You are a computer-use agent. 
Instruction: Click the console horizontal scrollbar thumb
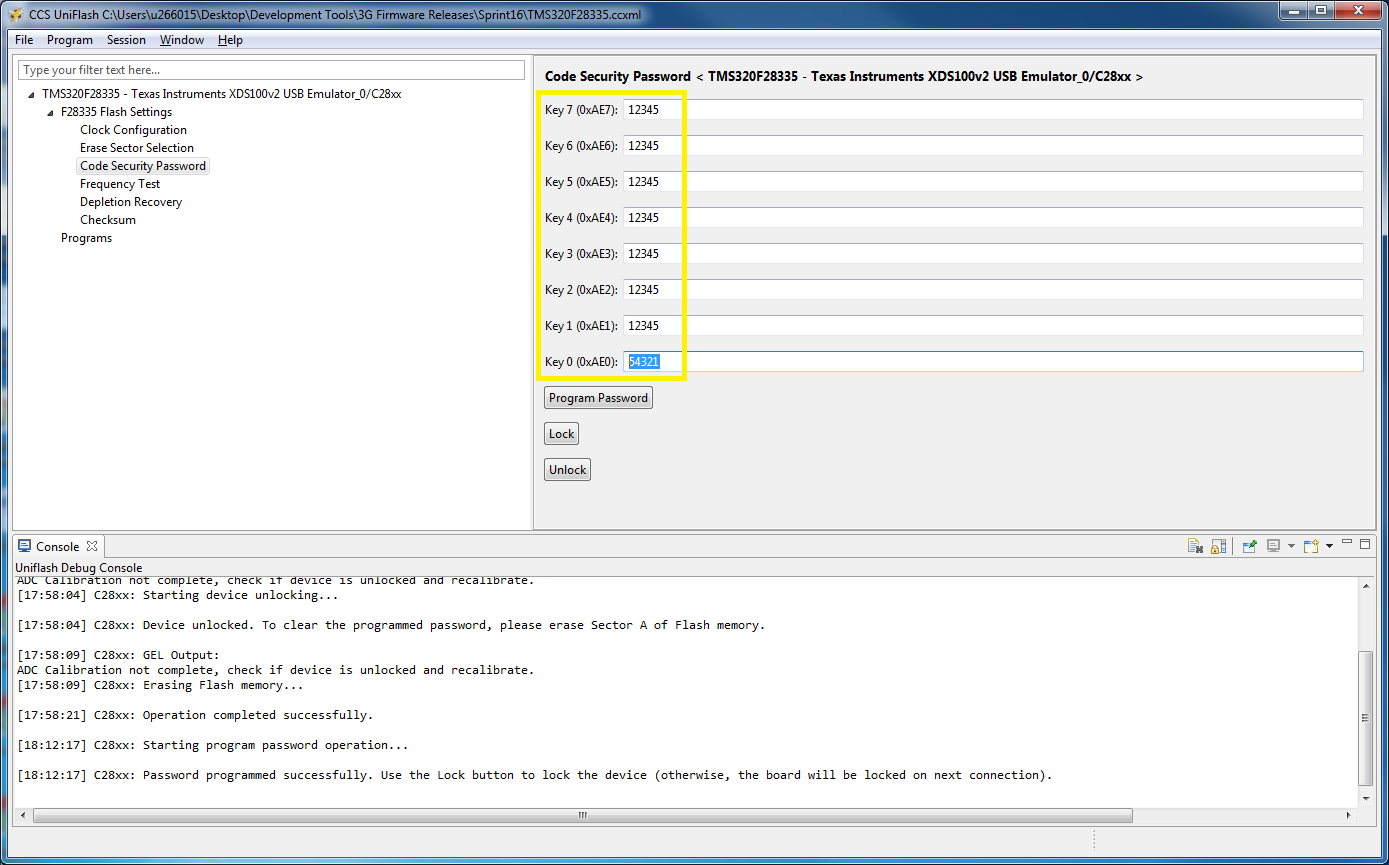point(583,815)
